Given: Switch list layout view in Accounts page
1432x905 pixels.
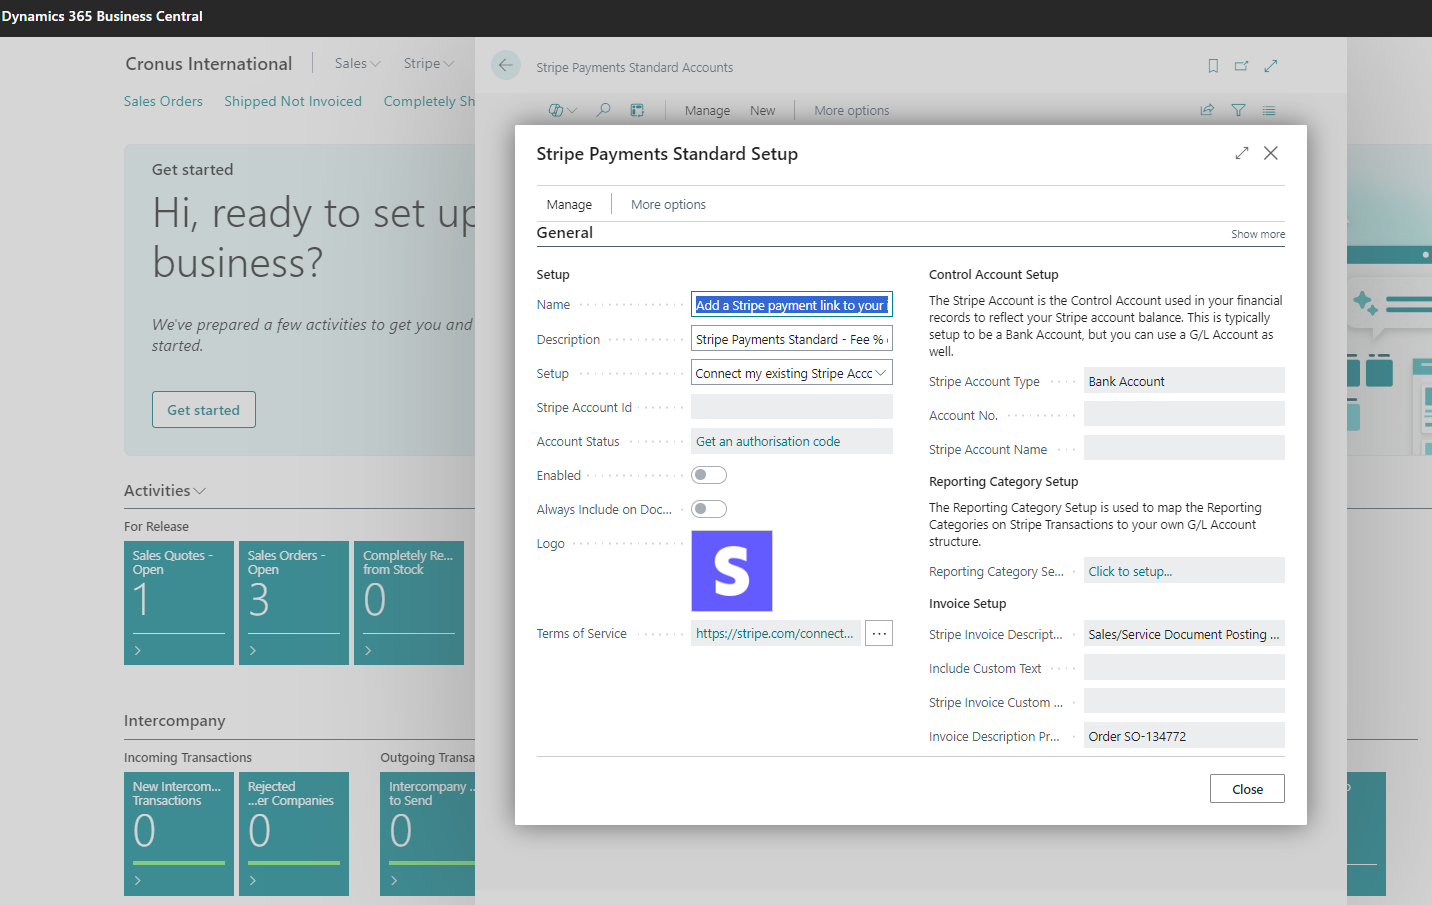Looking at the screenshot, I should 1269,110.
